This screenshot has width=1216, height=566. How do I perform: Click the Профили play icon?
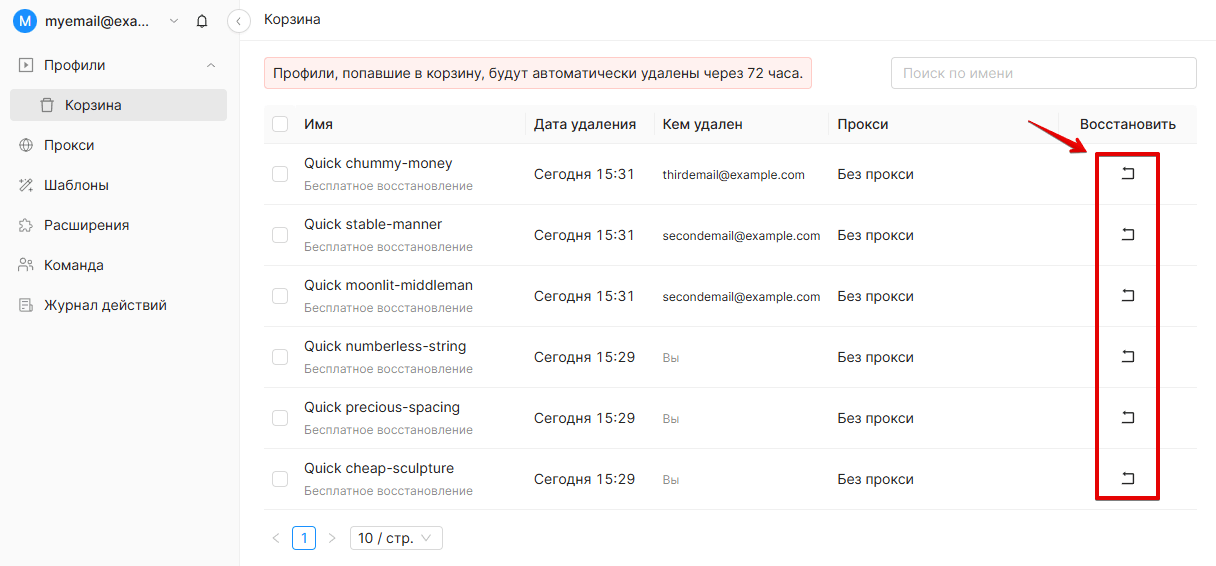click(x=26, y=65)
